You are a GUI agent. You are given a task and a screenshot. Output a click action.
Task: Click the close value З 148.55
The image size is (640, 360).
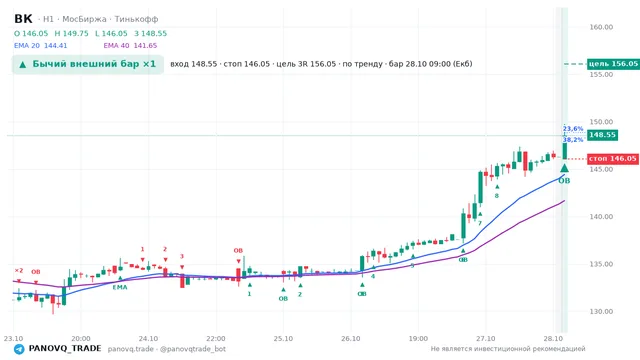[x=151, y=33]
